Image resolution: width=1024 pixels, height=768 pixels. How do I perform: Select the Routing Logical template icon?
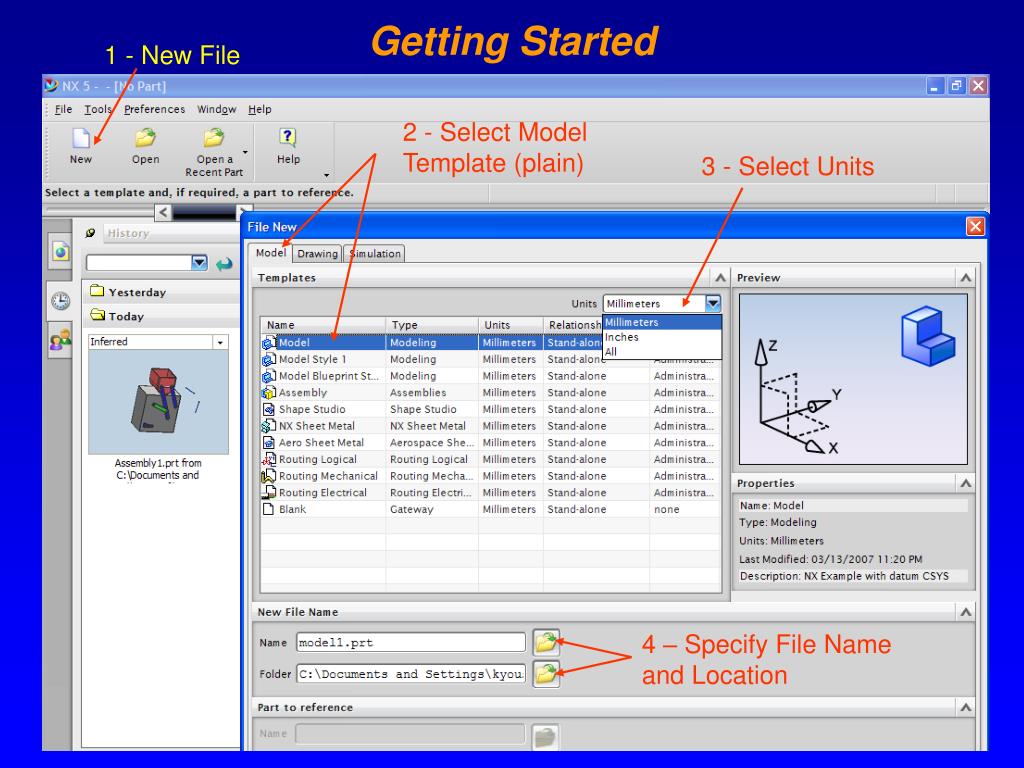tap(268, 459)
